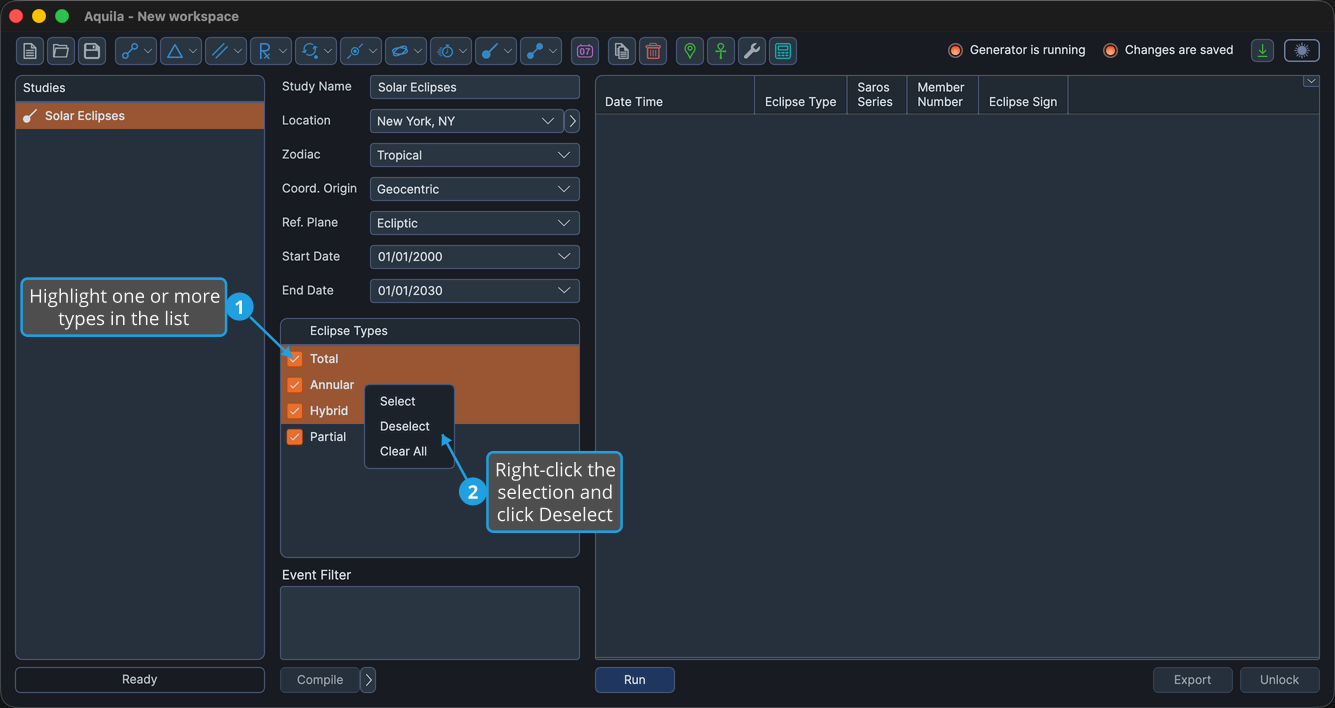Open the Coord. Origin dropdown showing Geocentric
1335x708 pixels.
474,189
